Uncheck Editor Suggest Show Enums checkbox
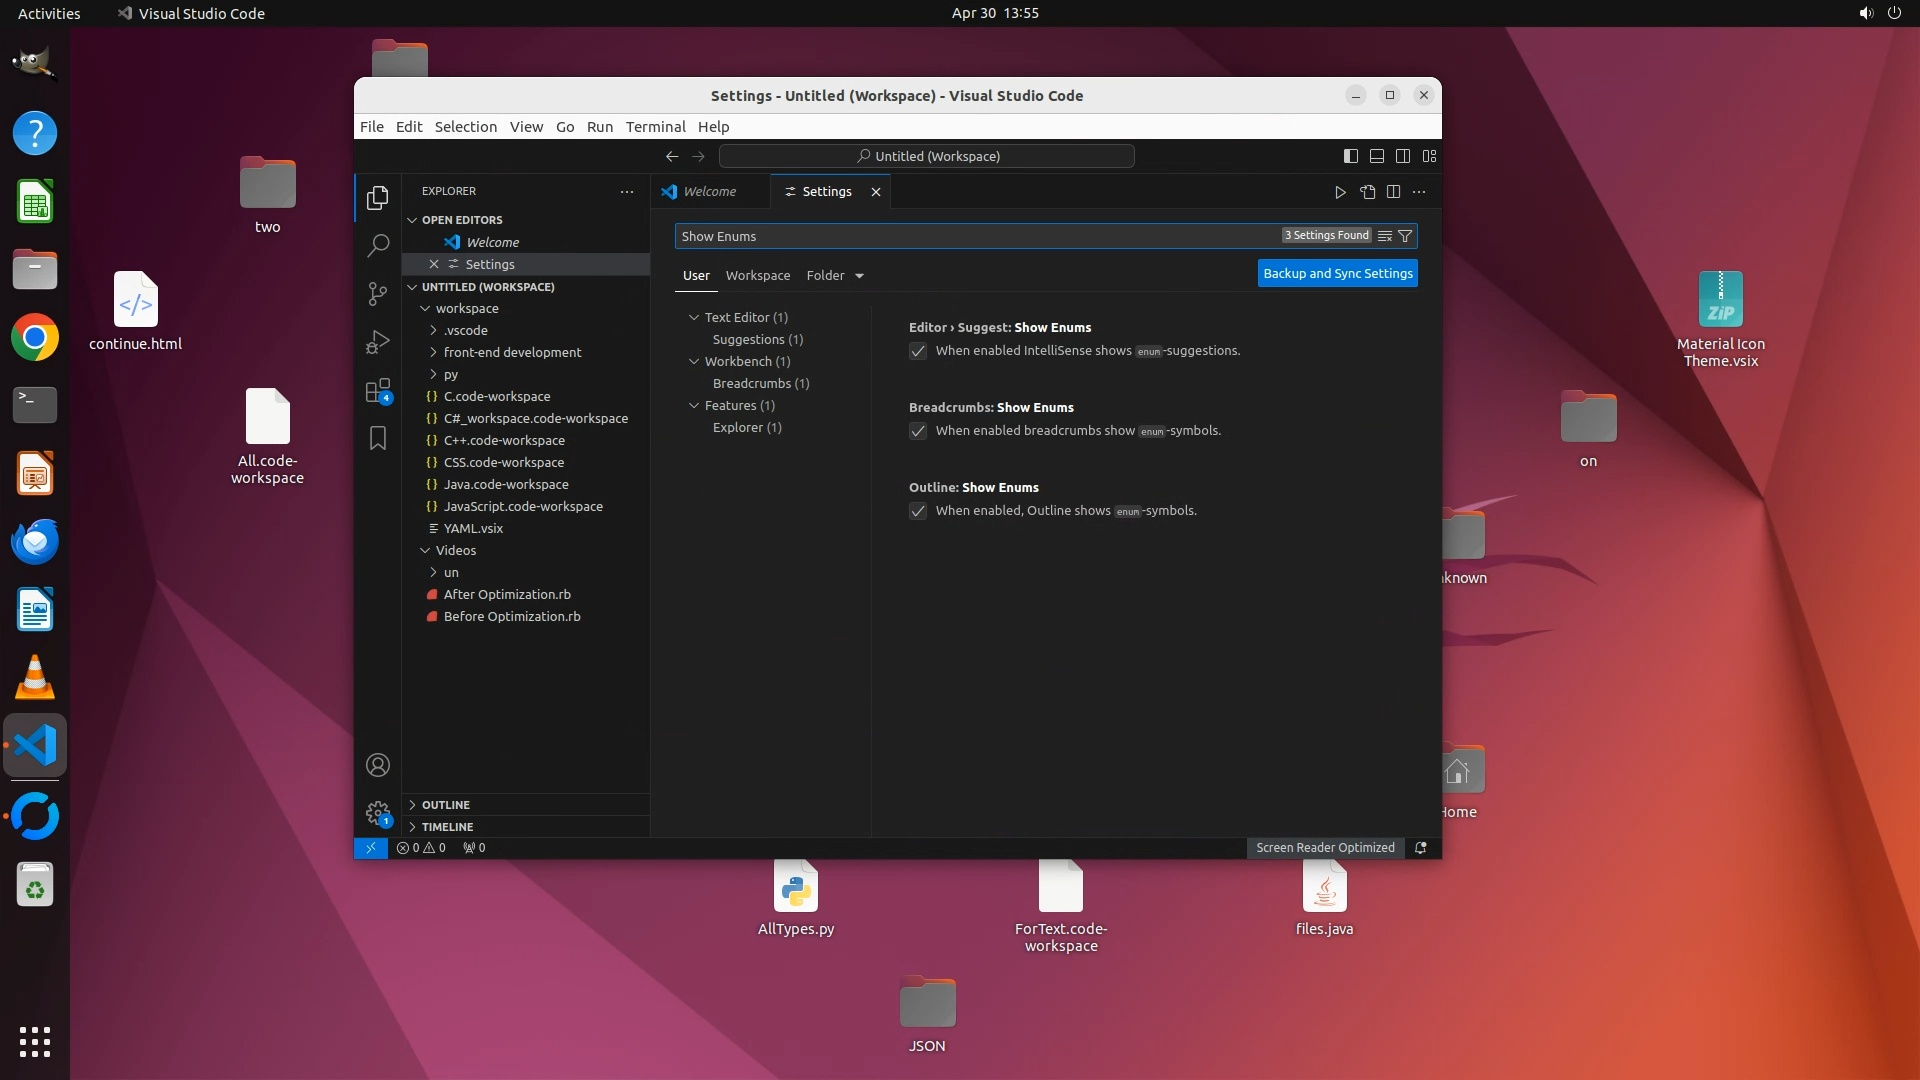1920x1080 pixels. (918, 351)
